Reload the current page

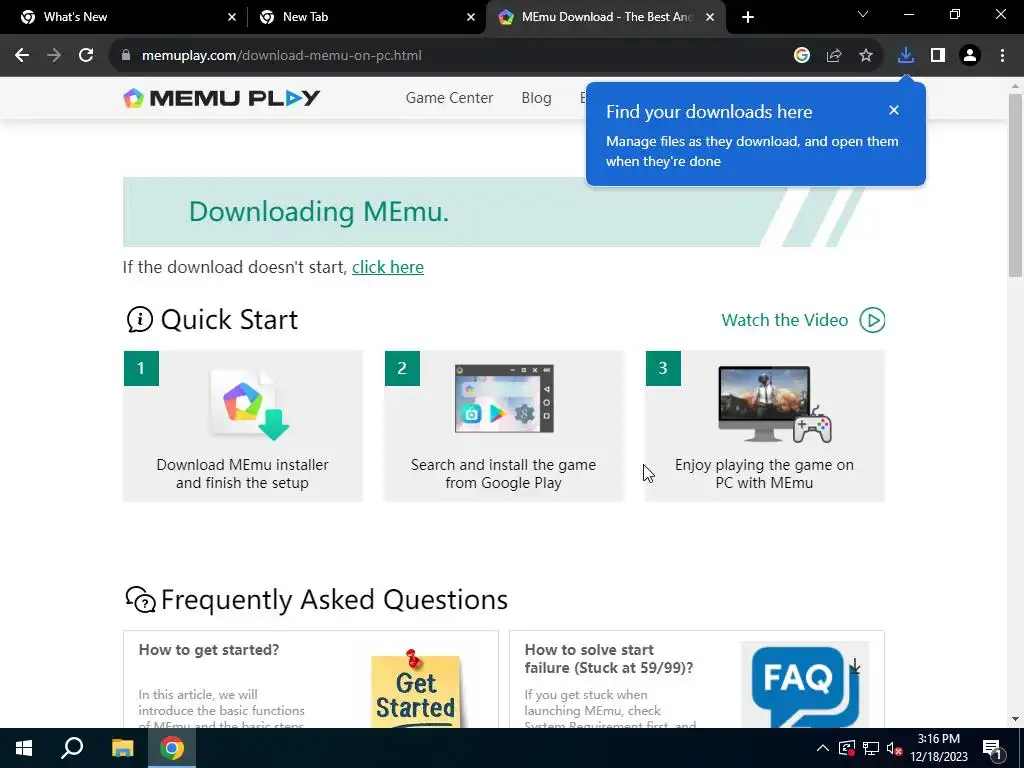[86, 56]
